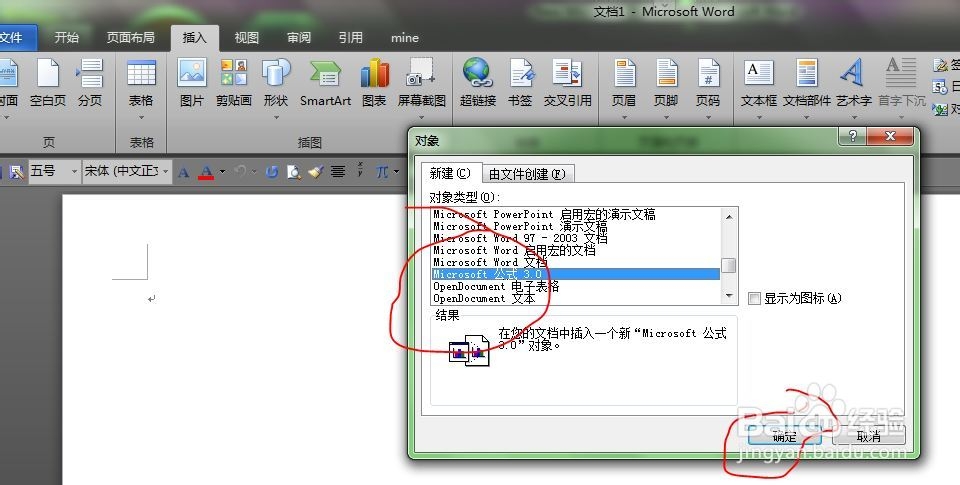Insert WordArt with 艺术字
This screenshot has width=960, height=485.
(853, 88)
